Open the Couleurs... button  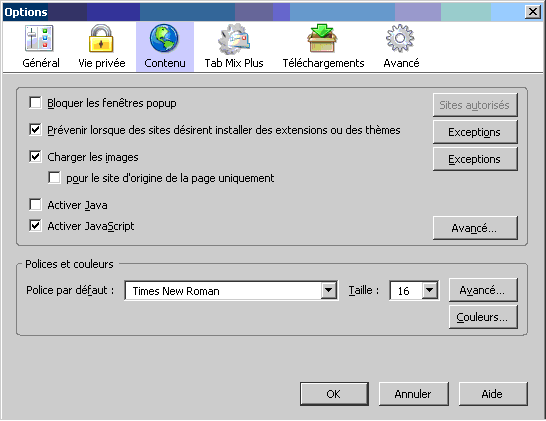coord(483,317)
